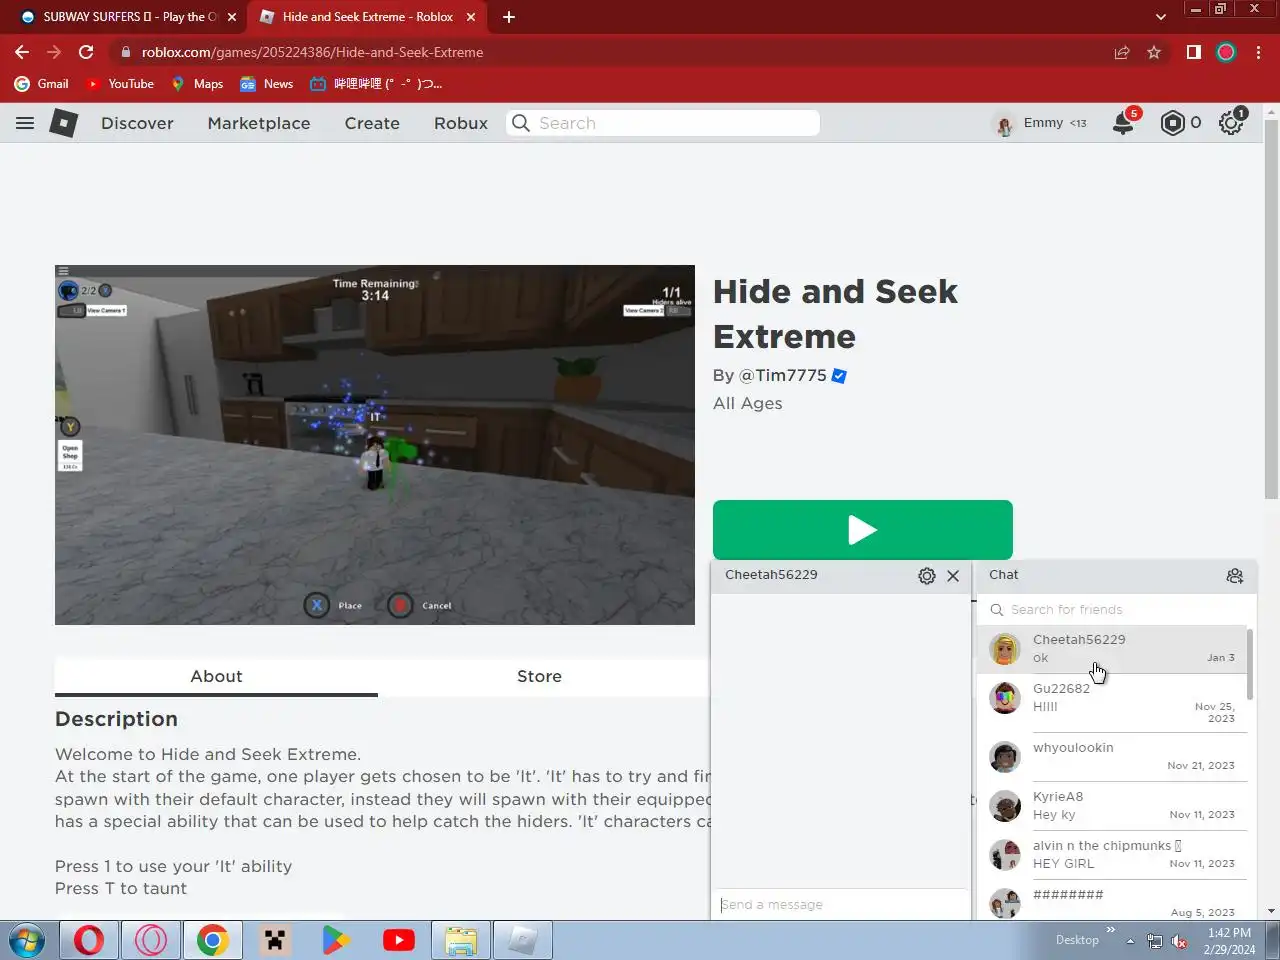Open chat settings gear for Cheetah56229
The width and height of the screenshot is (1280, 960).
tap(927, 576)
